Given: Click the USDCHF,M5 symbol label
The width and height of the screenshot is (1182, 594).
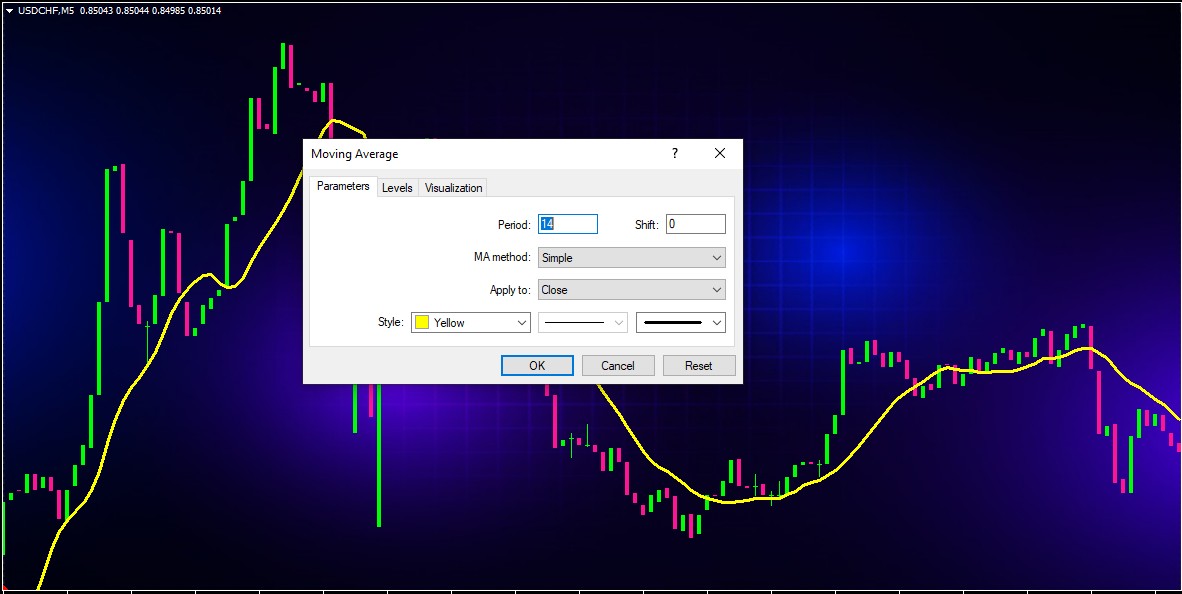Looking at the screenshot, I should [45, 9].
